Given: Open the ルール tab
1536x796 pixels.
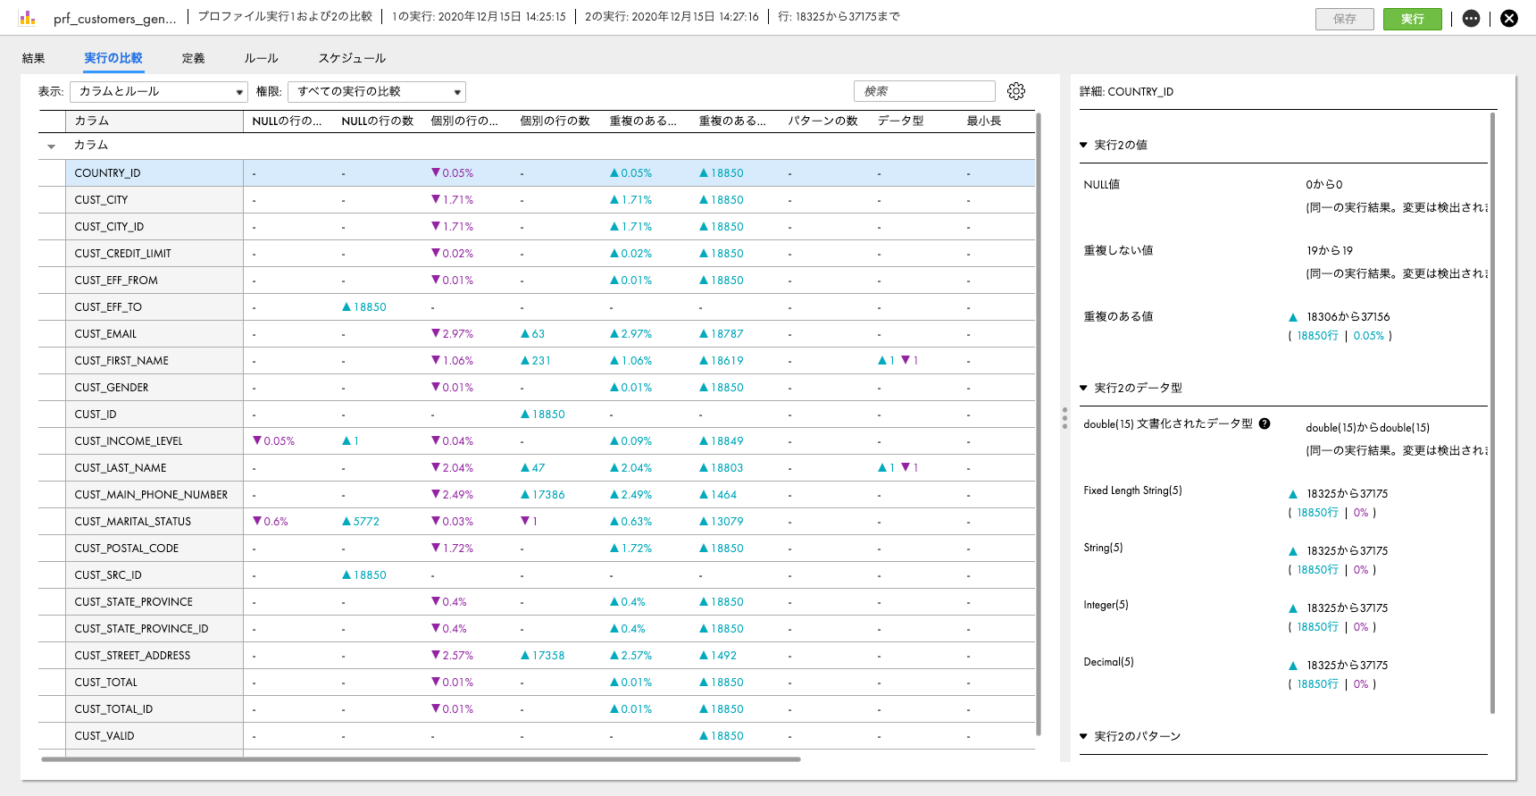Looking at the screenshot, I should (260, 58).
